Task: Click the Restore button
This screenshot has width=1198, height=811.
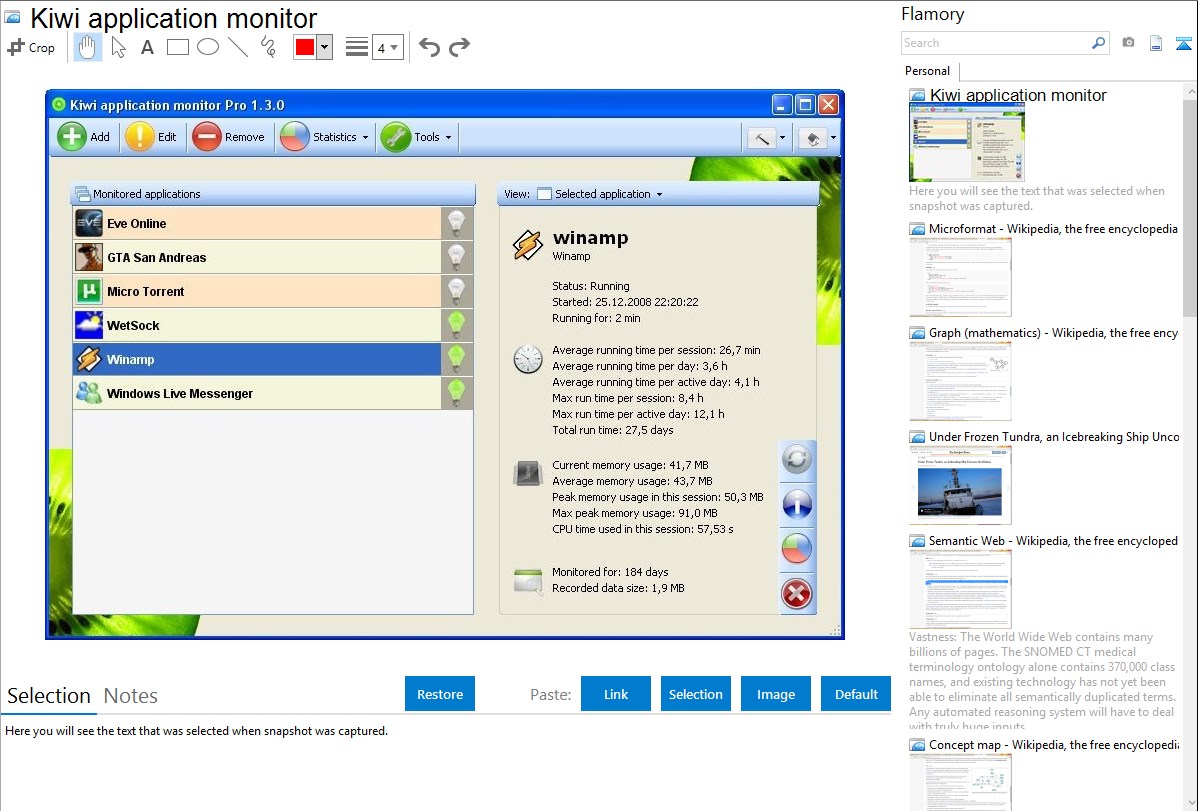Action: (x=440, y=694)
